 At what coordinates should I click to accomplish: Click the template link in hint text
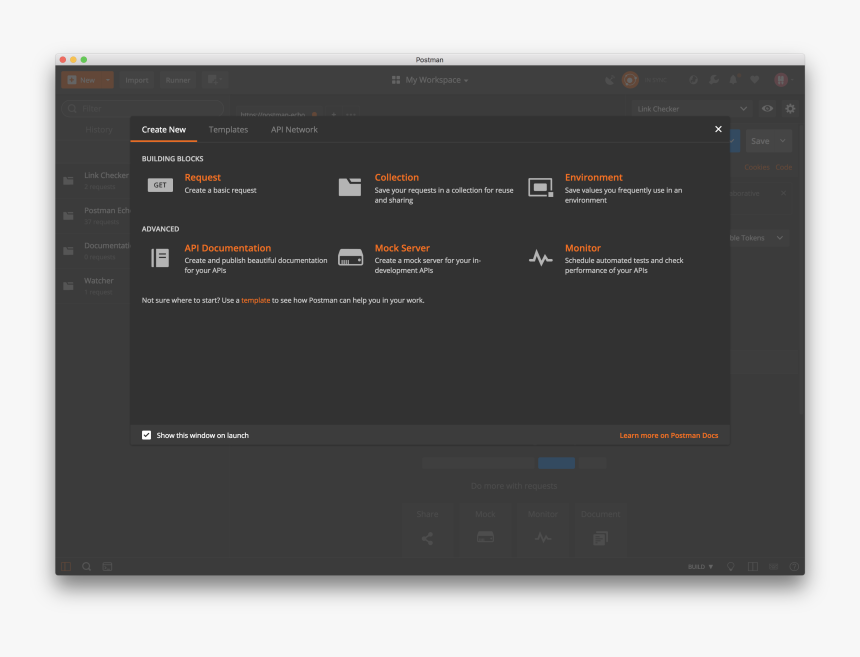click(x=255, y=300)
